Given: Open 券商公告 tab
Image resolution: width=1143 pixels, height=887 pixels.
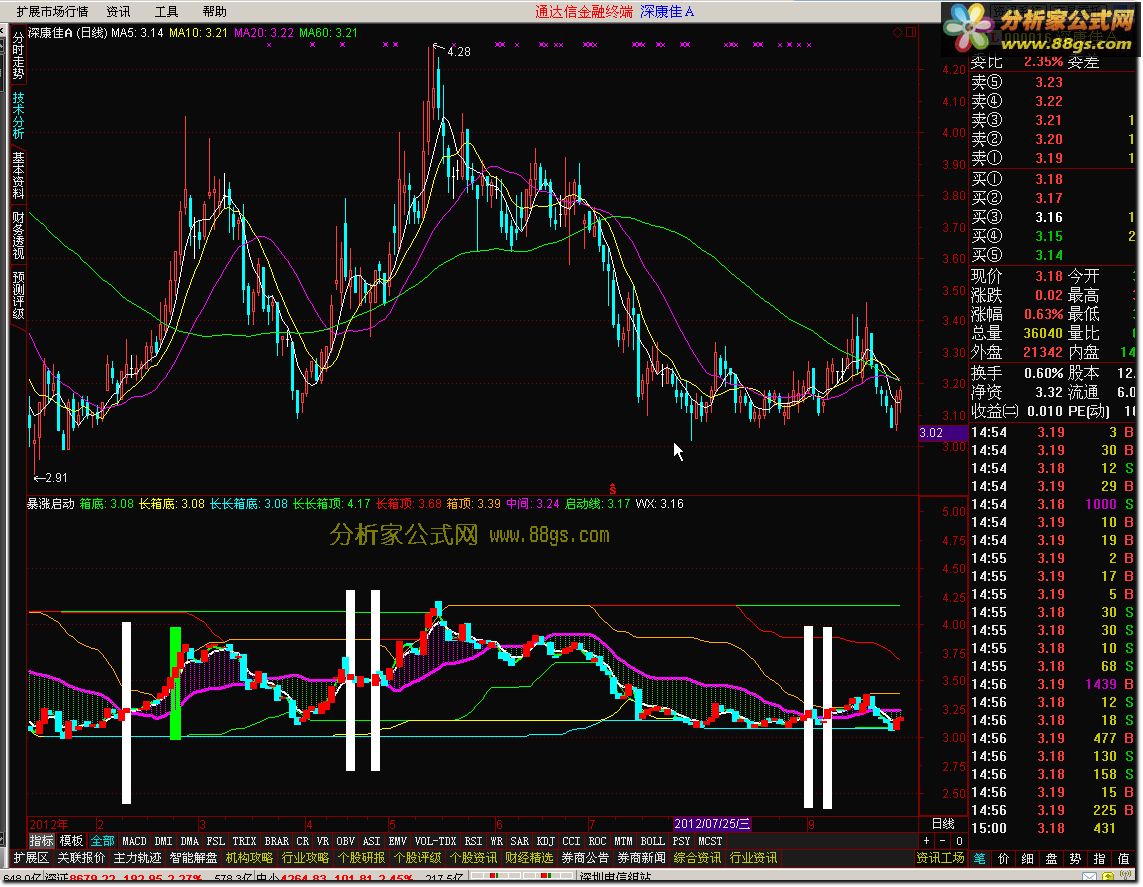Looking at the screenshot, I should click(585, 859).
